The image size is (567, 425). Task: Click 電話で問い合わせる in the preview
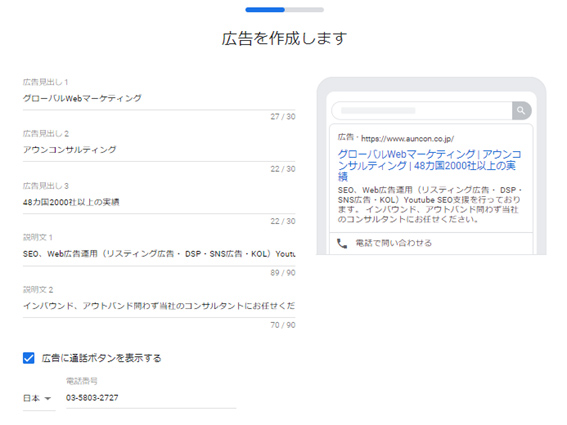click(x=393, y=243)
